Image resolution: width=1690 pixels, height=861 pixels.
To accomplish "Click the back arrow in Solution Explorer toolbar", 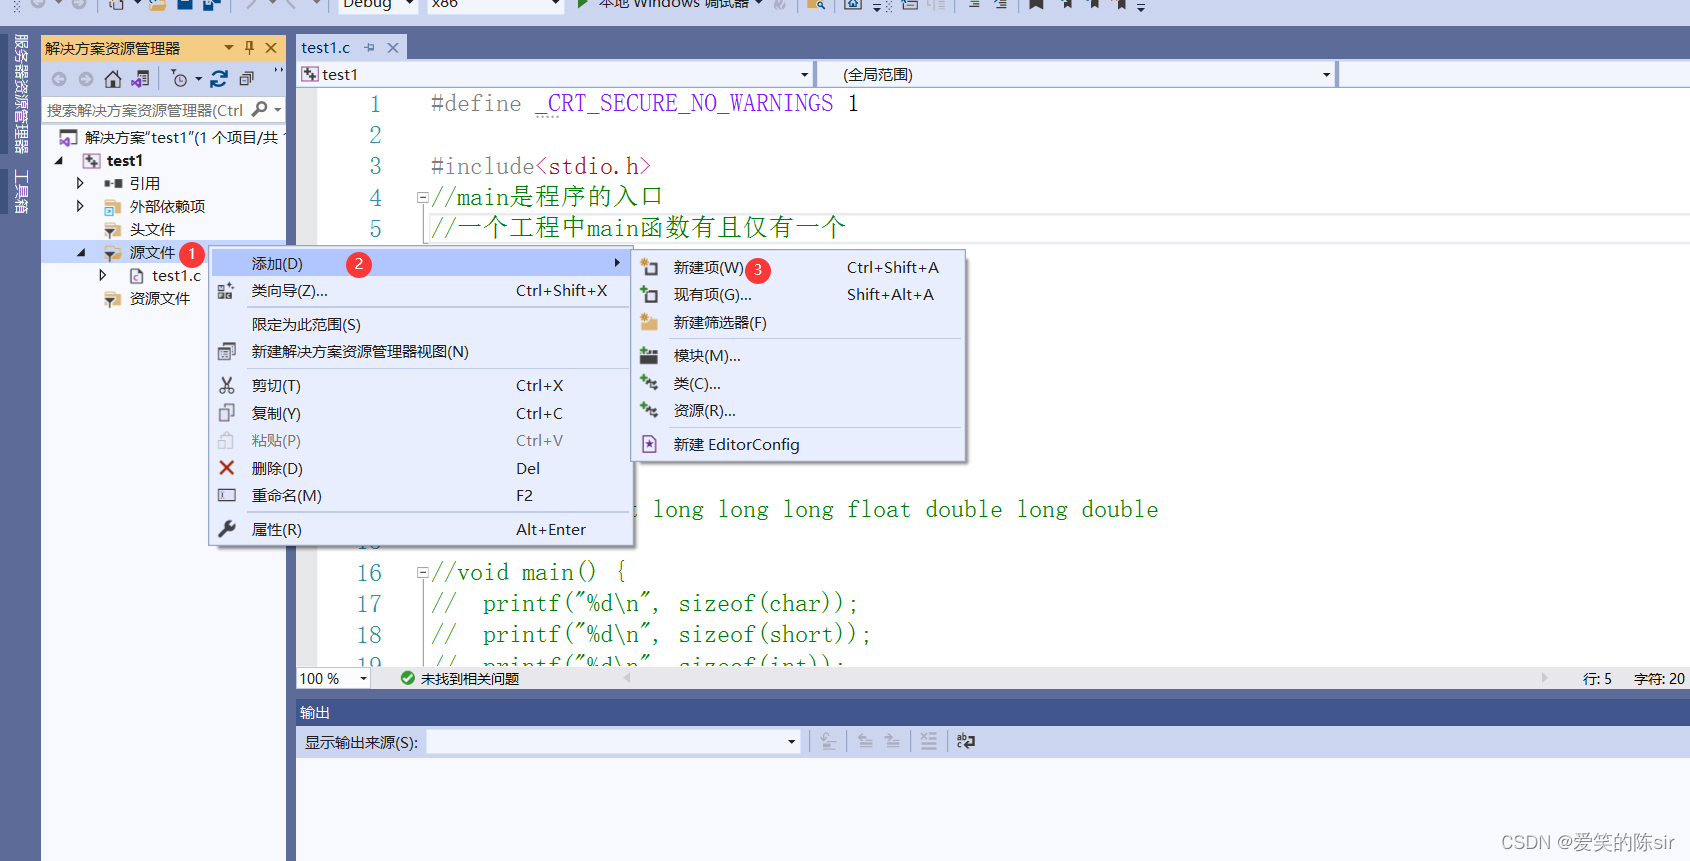I will coord(59,79).
